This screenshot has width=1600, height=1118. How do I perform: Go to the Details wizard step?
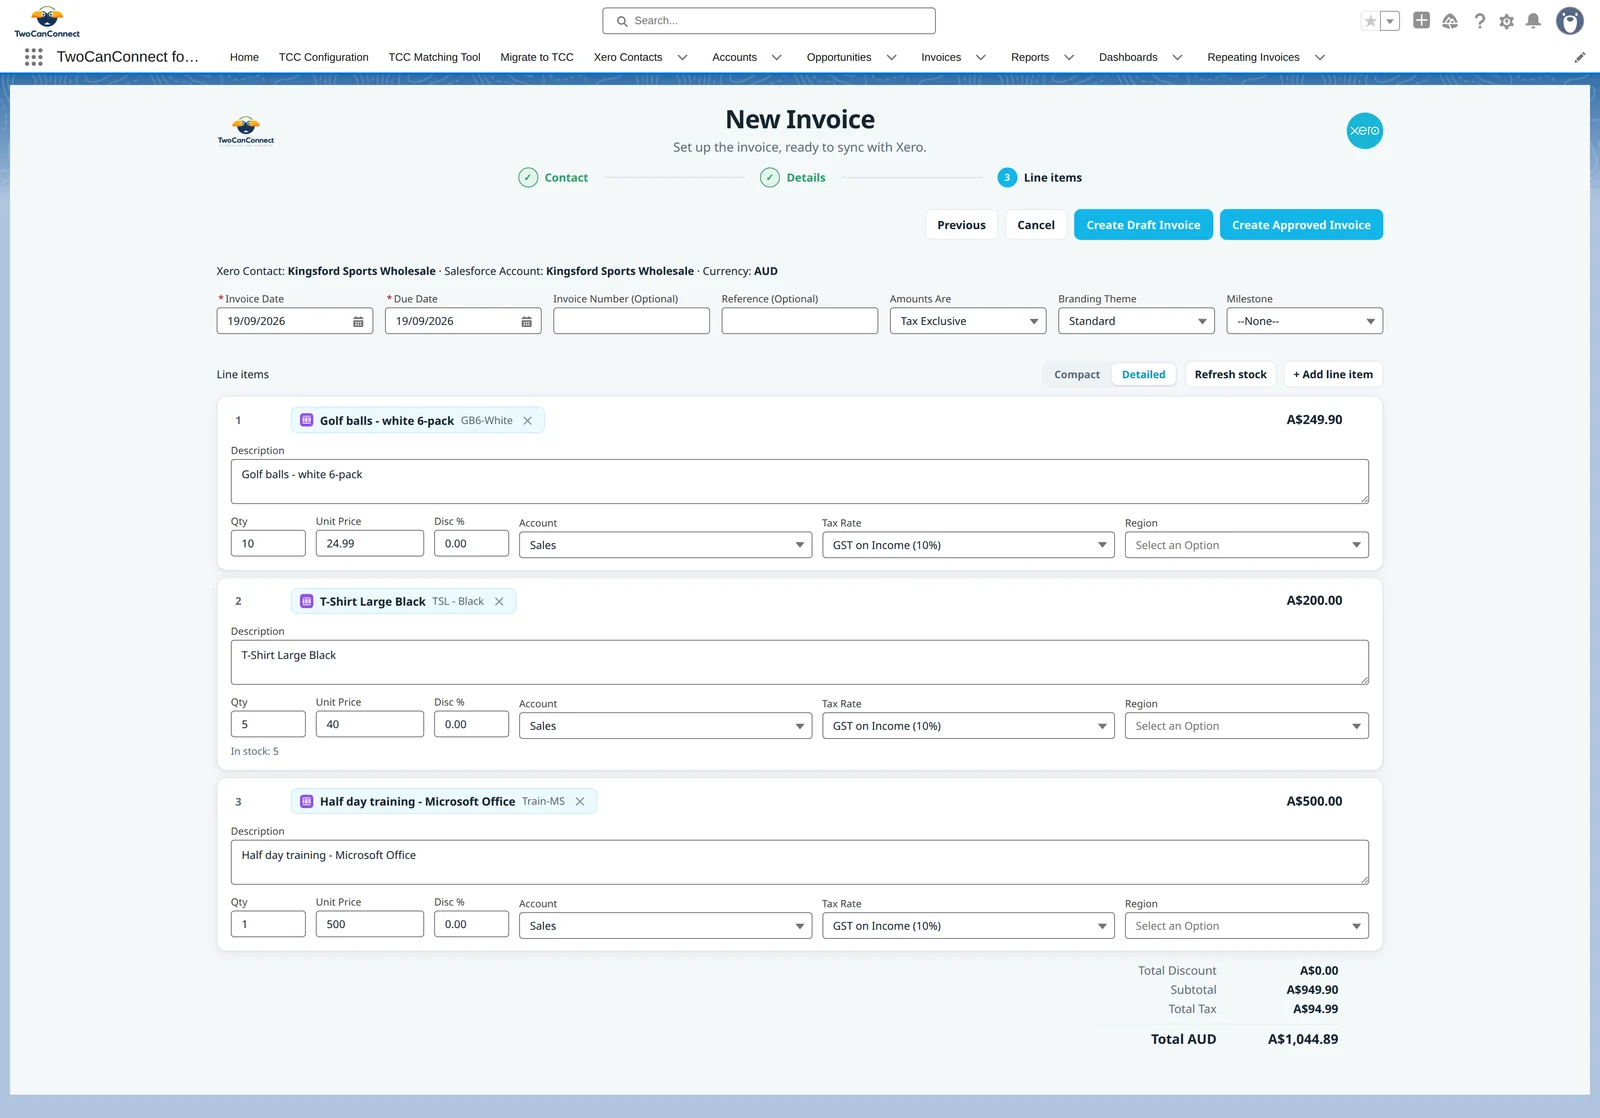(x=793, y=178)
